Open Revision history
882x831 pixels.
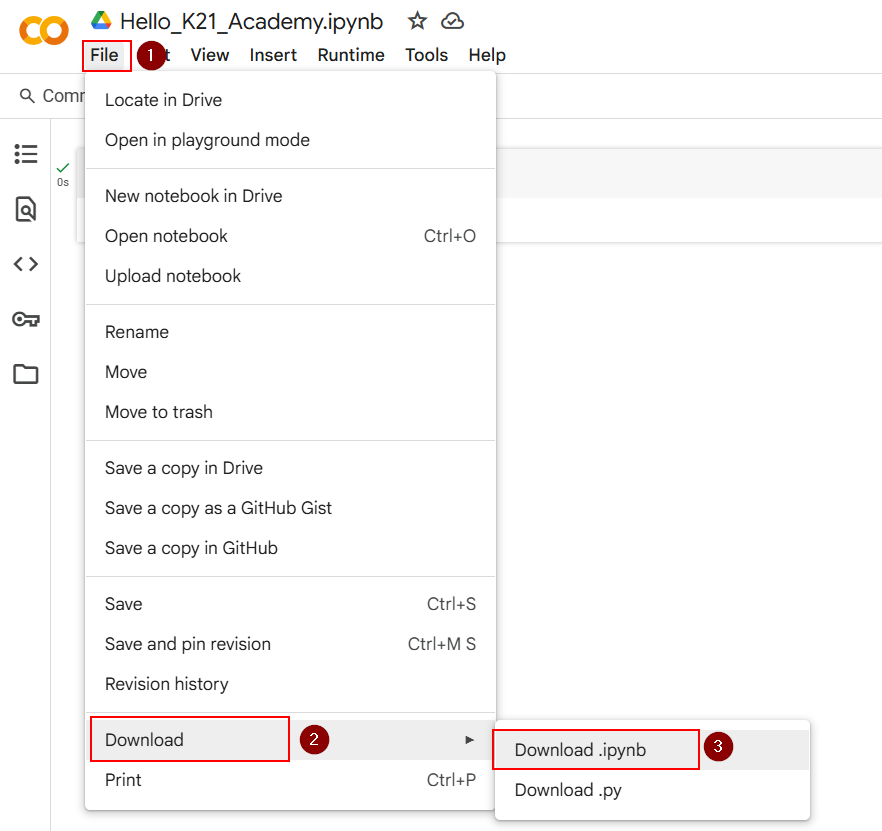pyautogui.click(x=290, y=684)
